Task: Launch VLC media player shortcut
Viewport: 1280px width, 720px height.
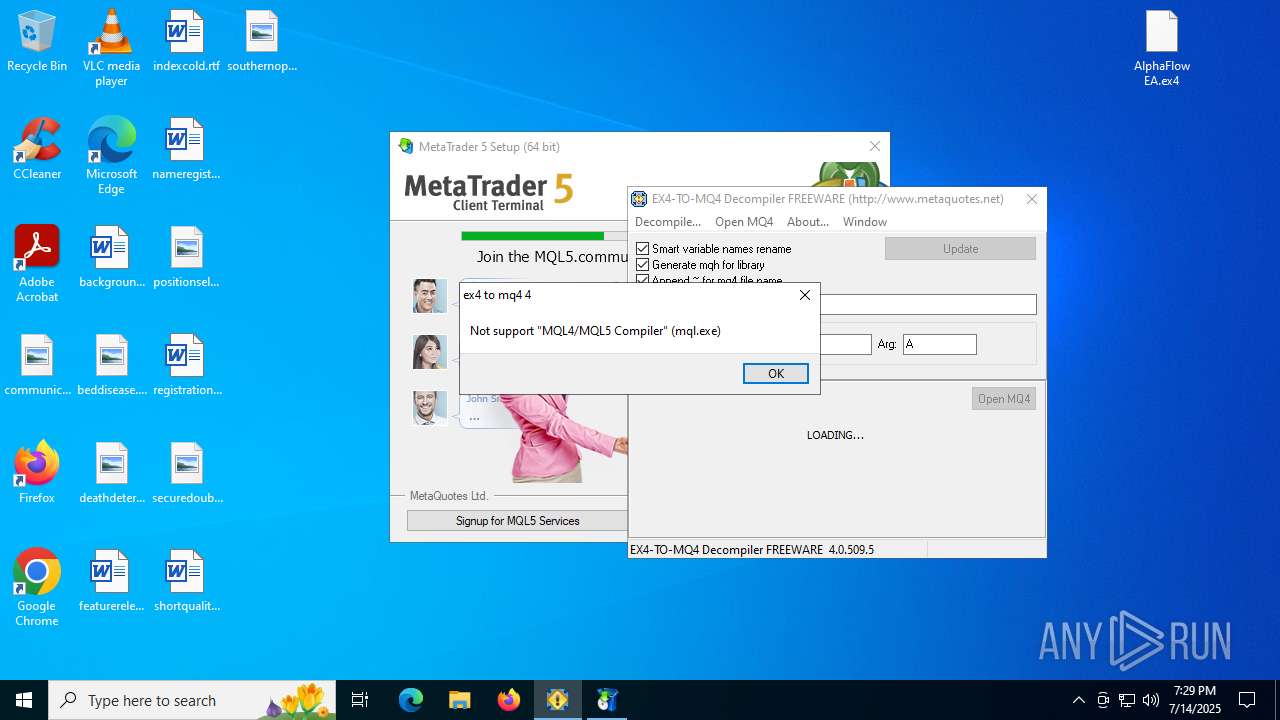Action: (x=111, y=47)
